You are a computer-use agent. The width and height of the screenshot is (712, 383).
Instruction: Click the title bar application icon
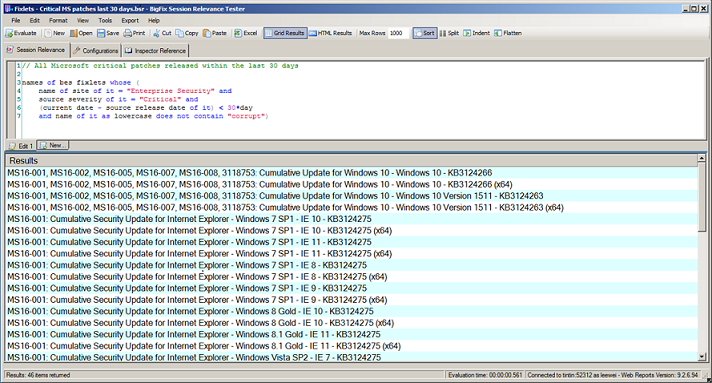tap(8, 9)
